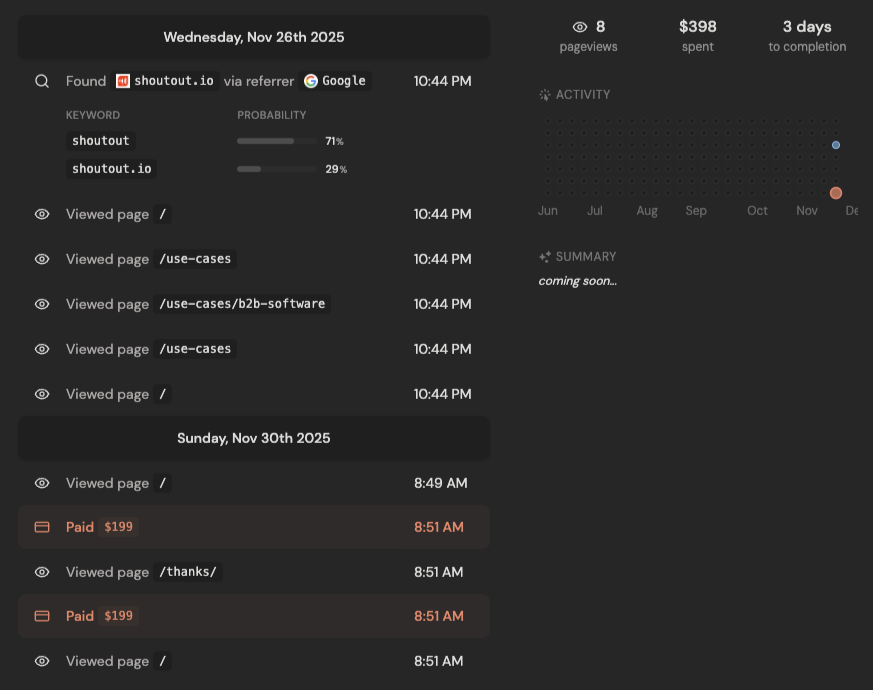The image size is (873, 690).
Task: Open the shoutout.io site chip in Found row
Action: 166,81
